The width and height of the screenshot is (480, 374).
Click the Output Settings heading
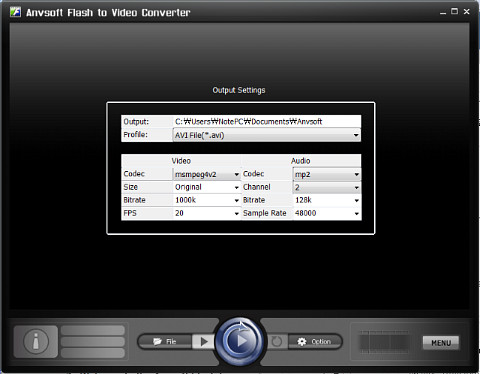coord(239,90)
